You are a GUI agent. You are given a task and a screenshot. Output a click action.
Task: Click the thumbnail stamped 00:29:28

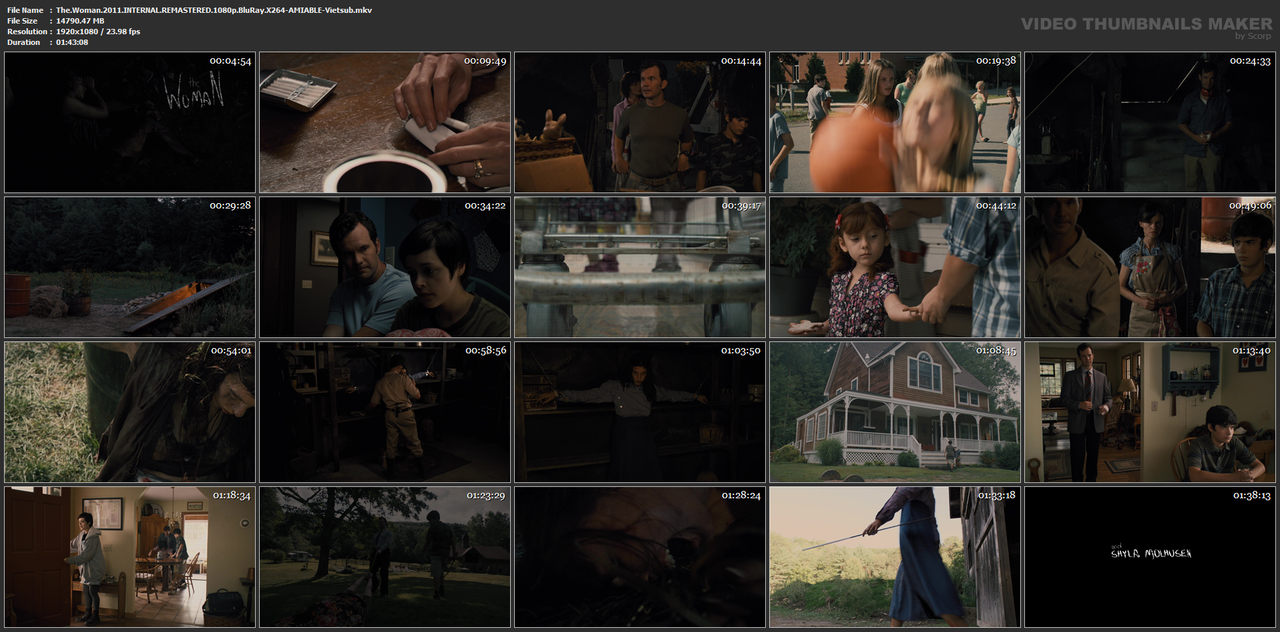click(x=130, y=267)
